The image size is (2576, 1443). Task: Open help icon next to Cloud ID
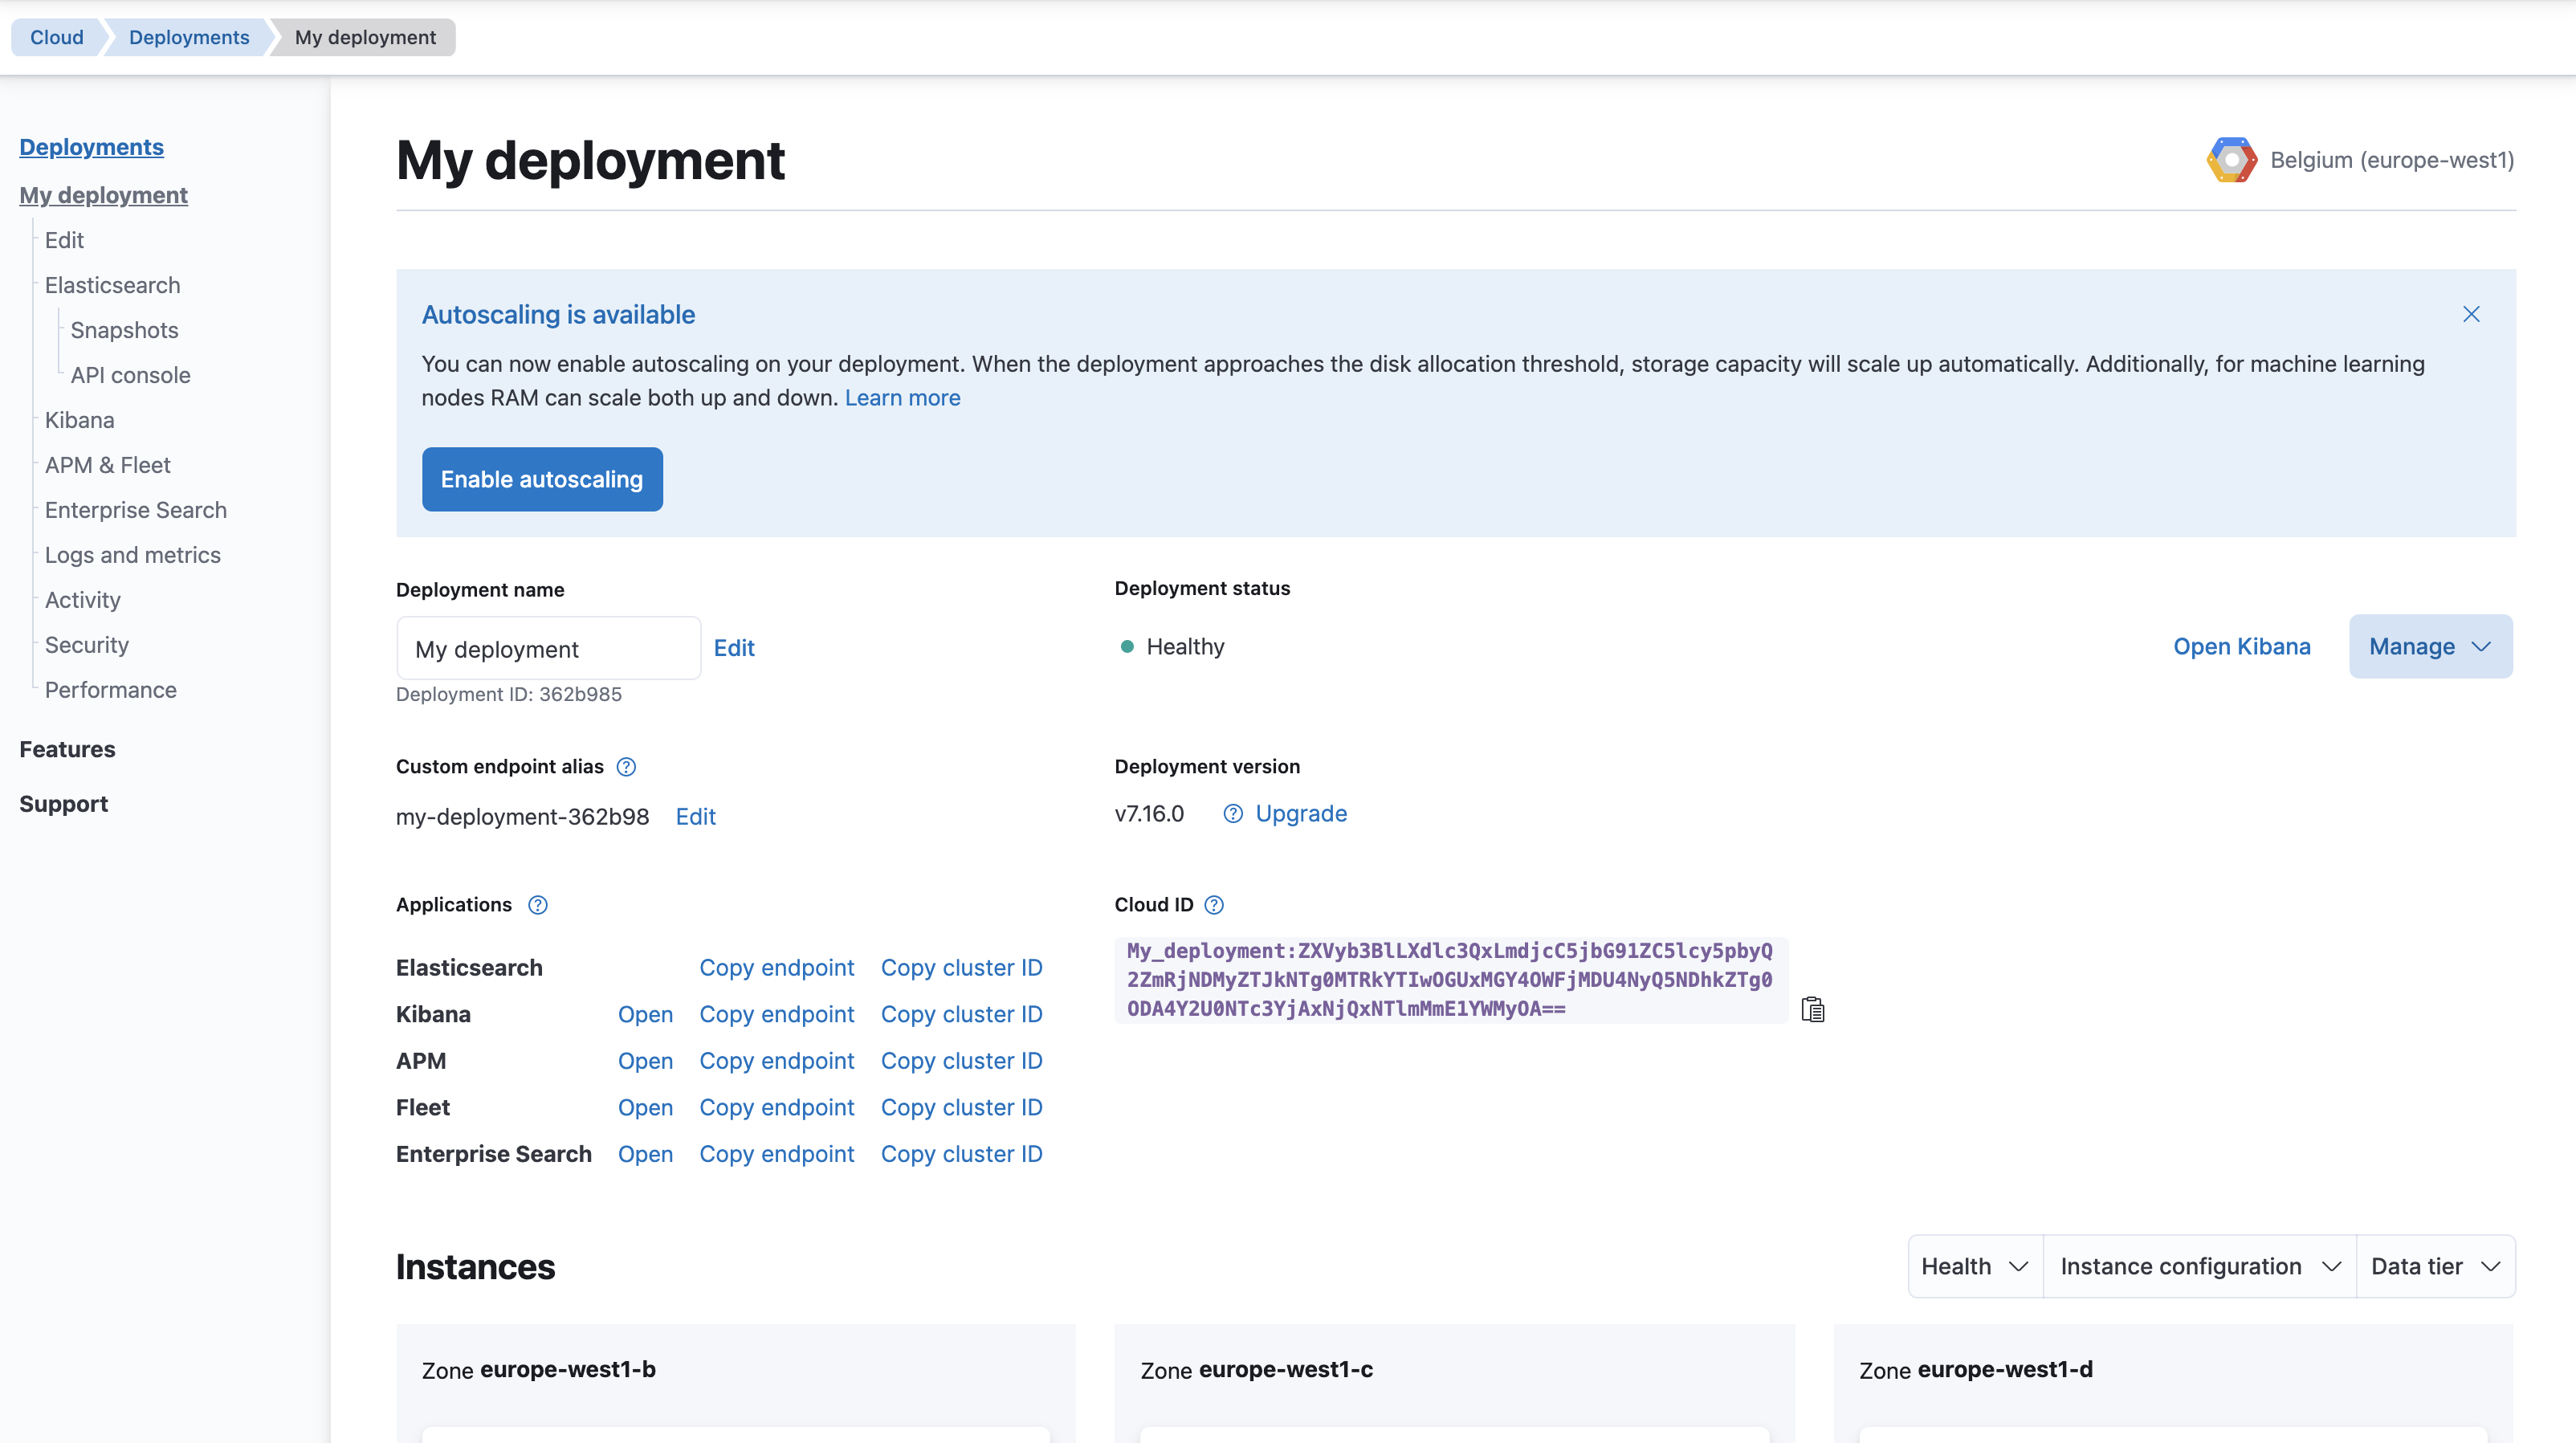point(1214,905)
